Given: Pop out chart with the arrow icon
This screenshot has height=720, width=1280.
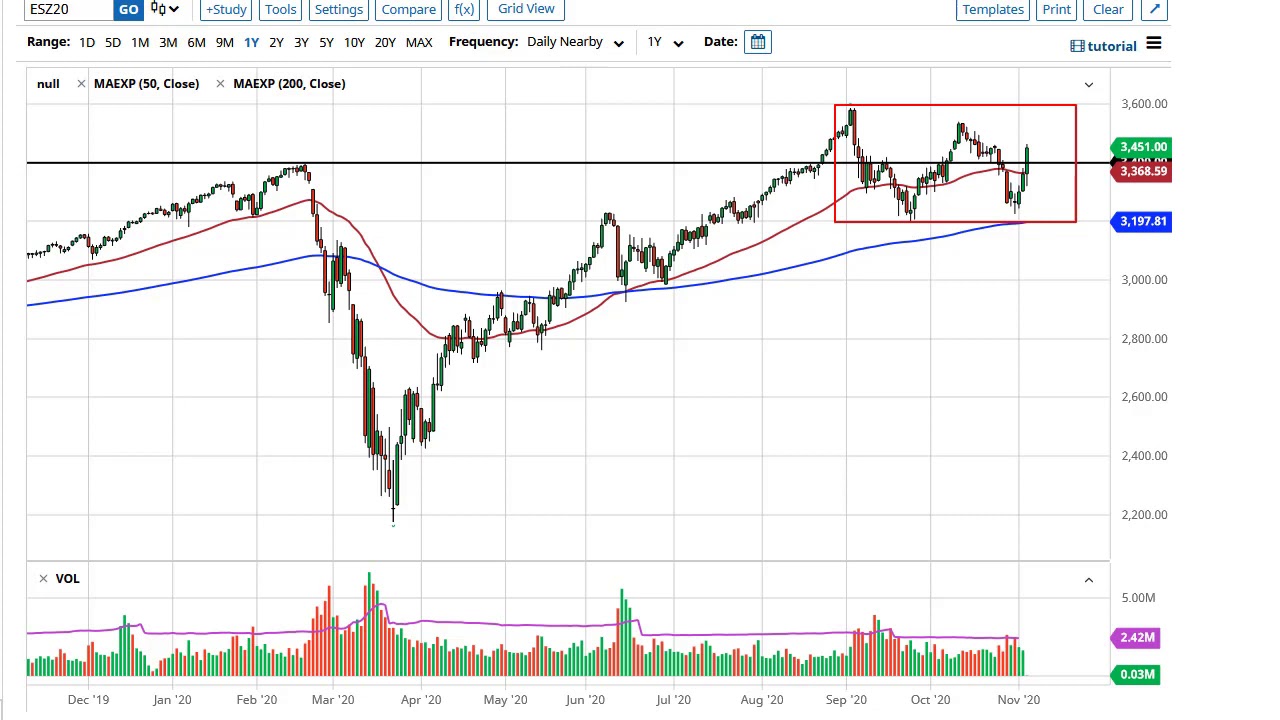Looking at the screenshot, I should point(1154,9).
